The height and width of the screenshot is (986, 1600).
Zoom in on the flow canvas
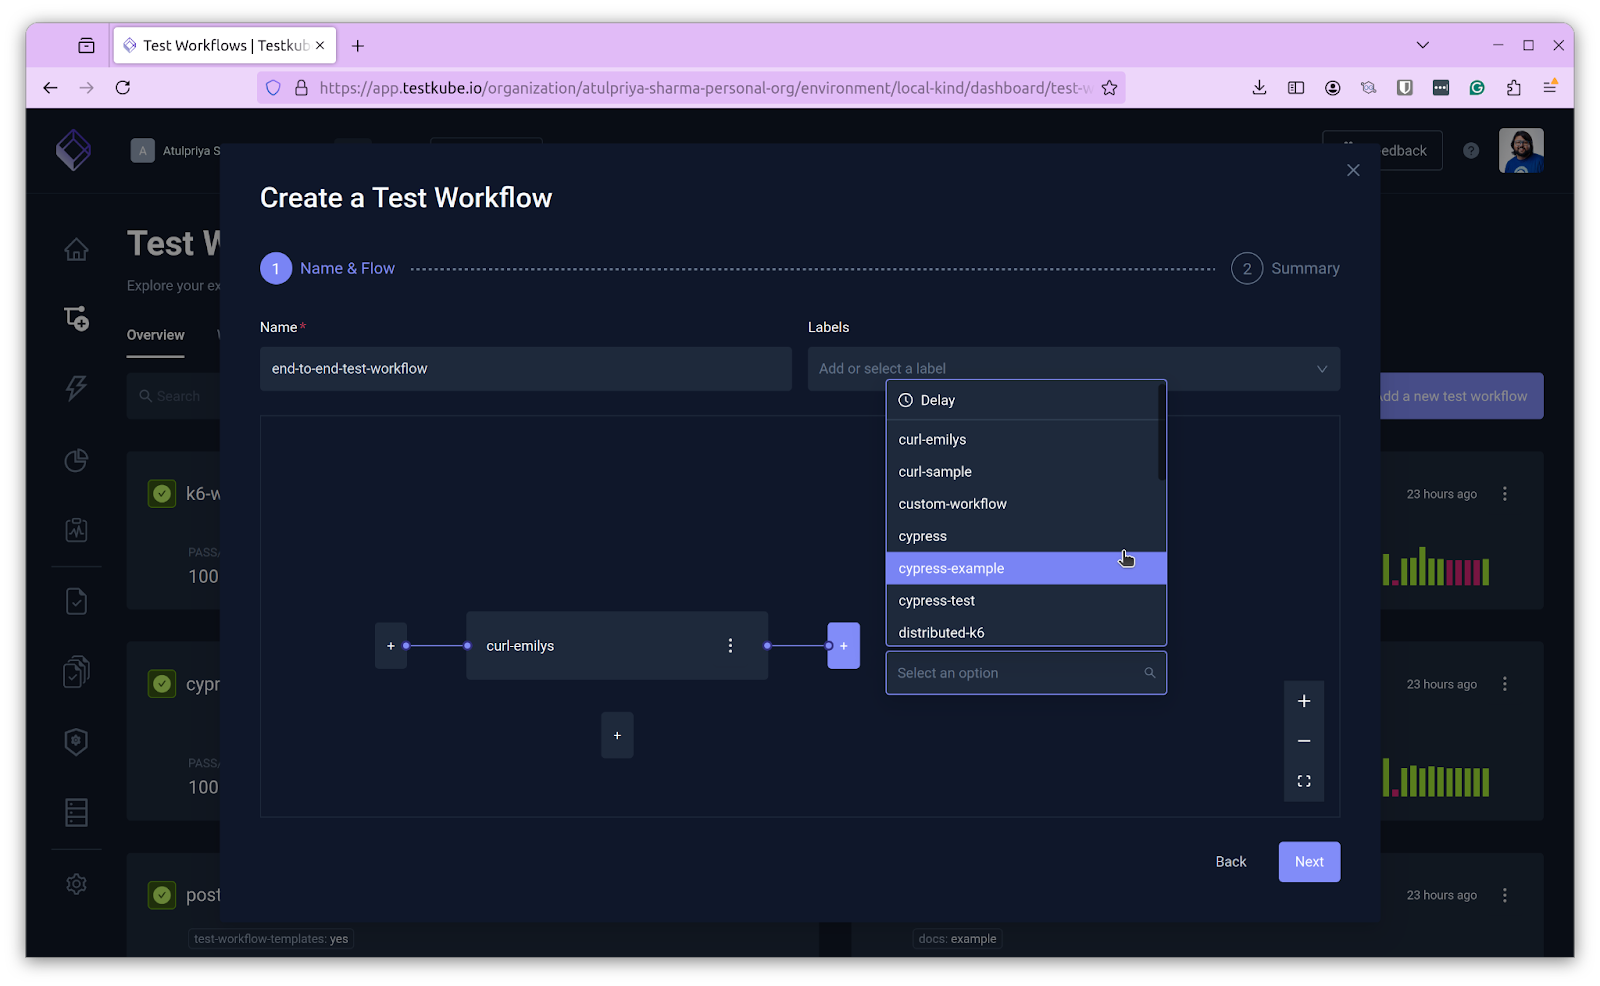click(x=1304, y=701)
